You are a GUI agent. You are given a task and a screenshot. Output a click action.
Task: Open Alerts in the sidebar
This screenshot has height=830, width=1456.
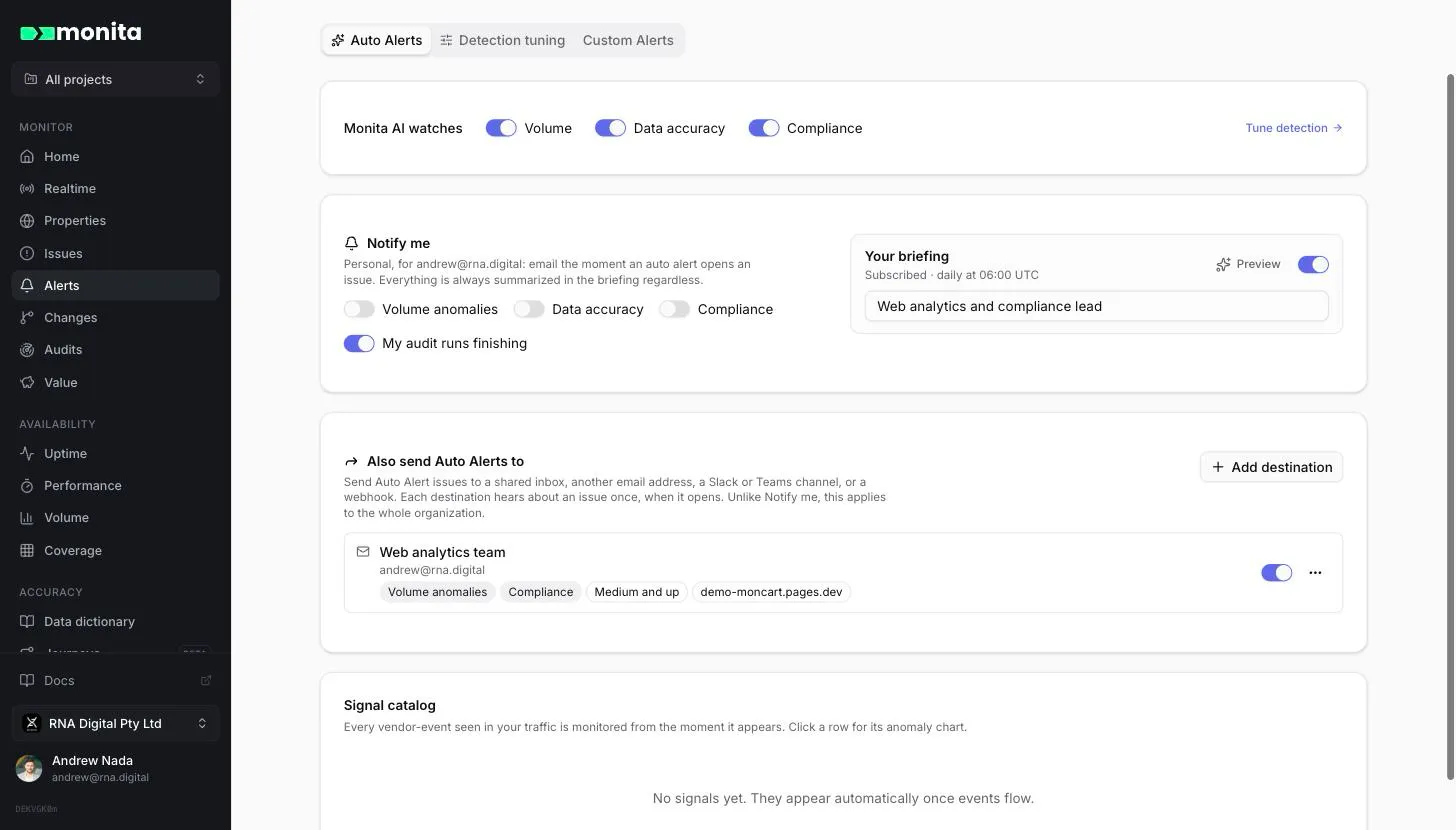click(116, 286)
